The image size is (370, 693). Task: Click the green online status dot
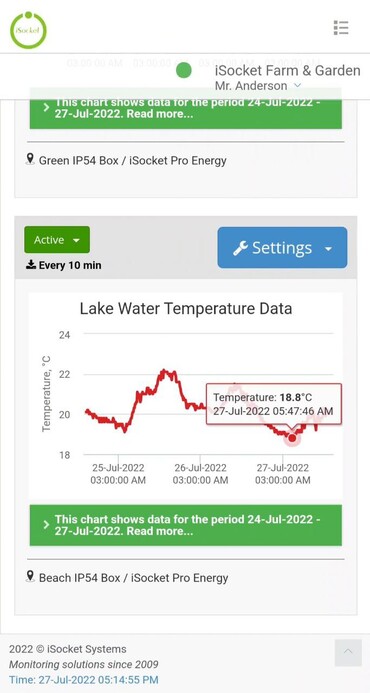pos(183,71)
